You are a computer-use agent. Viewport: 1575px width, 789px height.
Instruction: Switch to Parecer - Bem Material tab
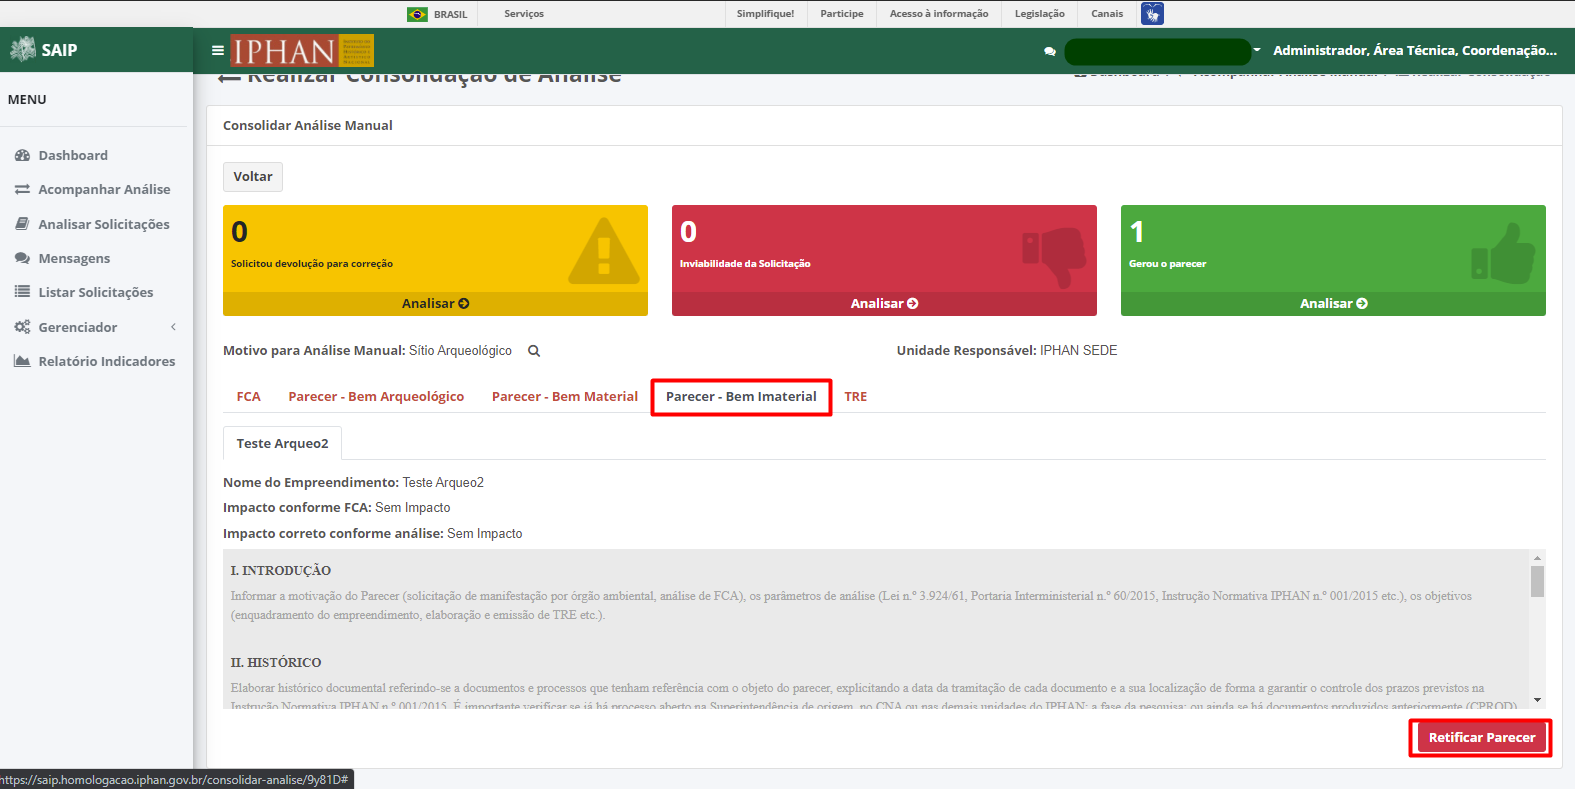click(565, 397)
